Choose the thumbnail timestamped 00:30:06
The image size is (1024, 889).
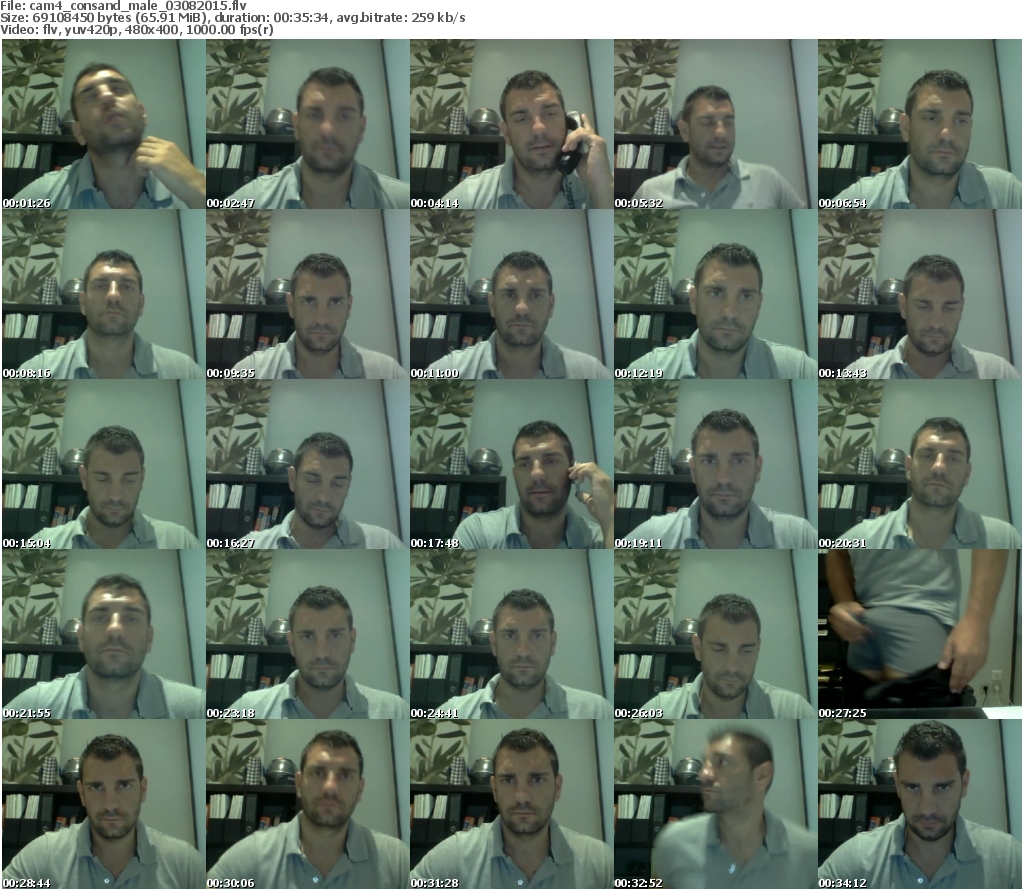tap(308, 804)
